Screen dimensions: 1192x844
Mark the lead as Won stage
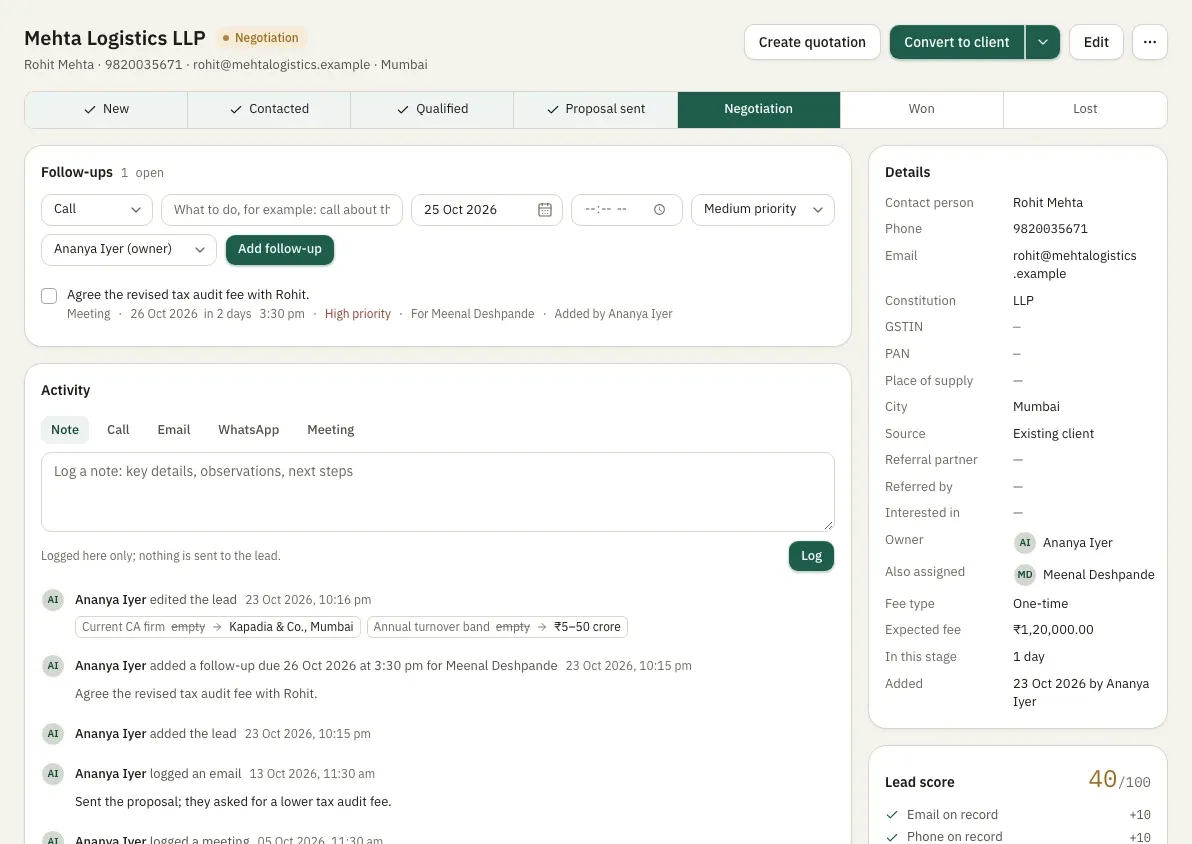pyautogui.click(x=921, y=109)
